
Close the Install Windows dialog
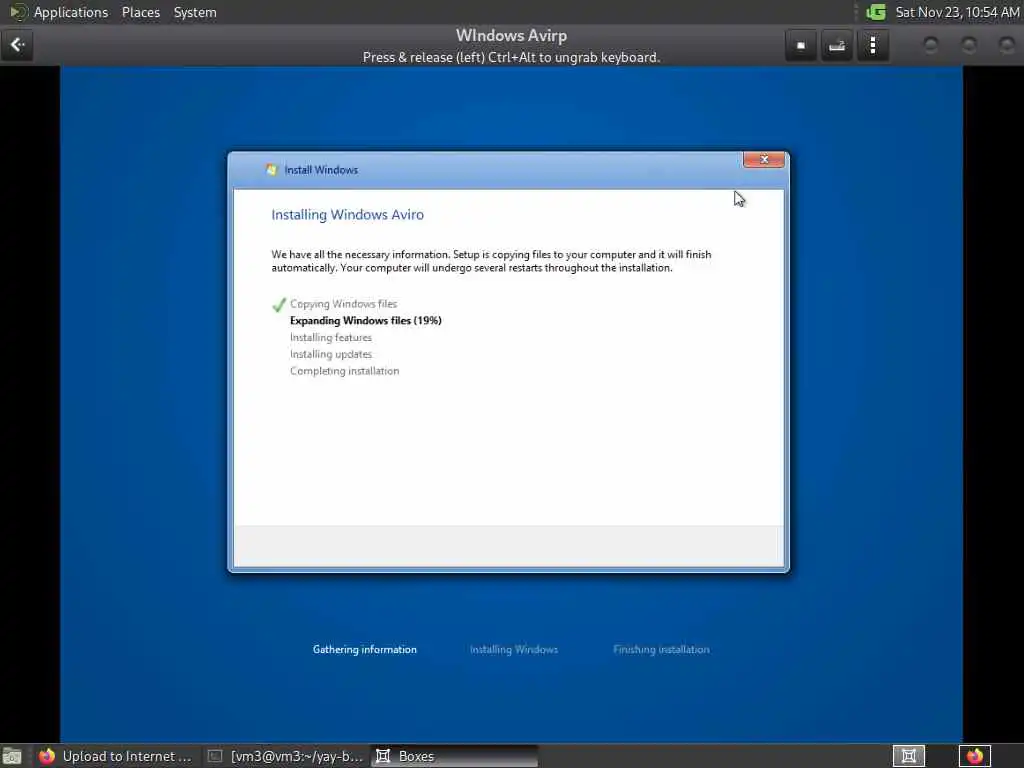click(764, 159)
